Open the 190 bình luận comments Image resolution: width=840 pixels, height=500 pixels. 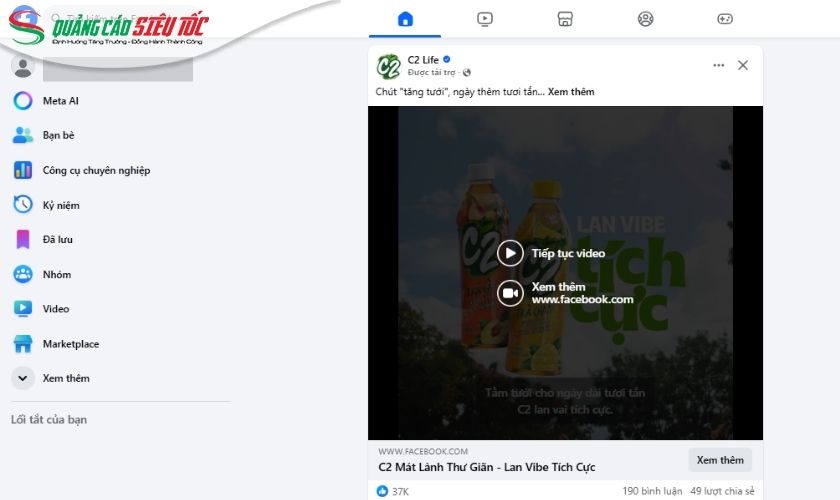[652, 491]
